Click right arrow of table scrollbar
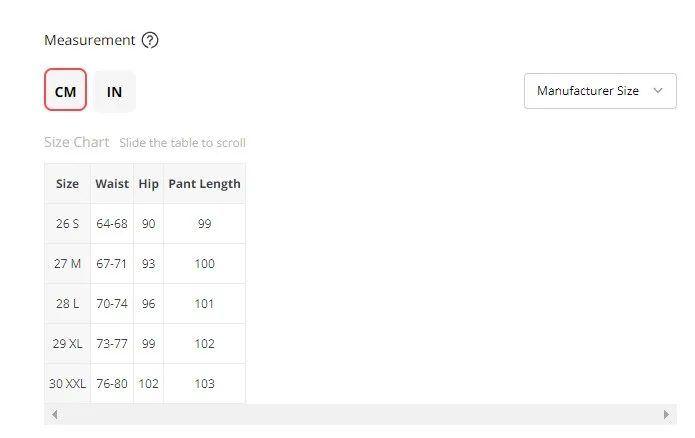695x438 pixels. [x=667, y=414]
